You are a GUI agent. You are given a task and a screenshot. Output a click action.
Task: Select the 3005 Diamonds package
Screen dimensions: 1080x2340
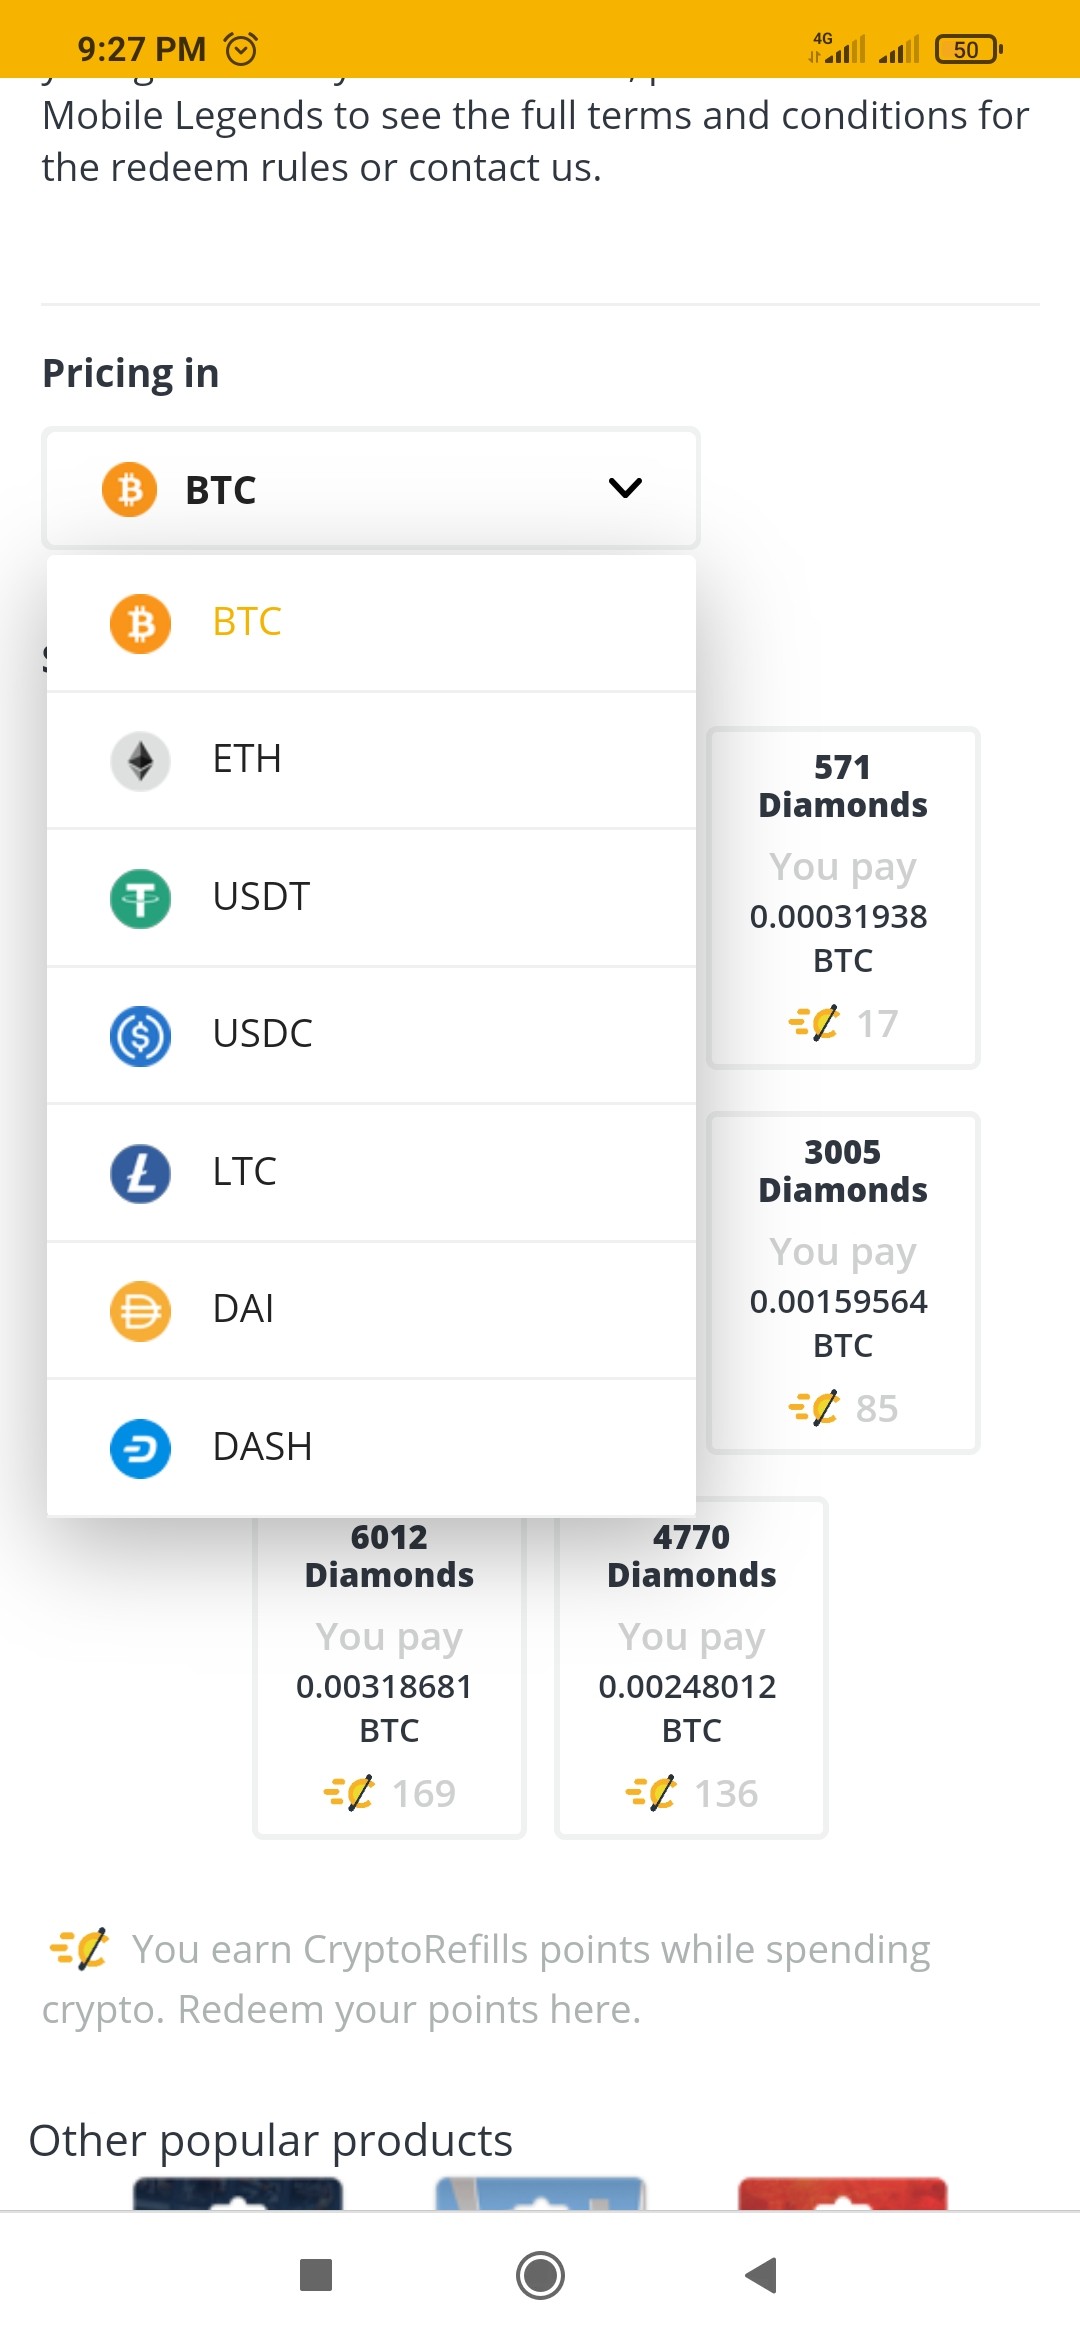(843, 1283)
